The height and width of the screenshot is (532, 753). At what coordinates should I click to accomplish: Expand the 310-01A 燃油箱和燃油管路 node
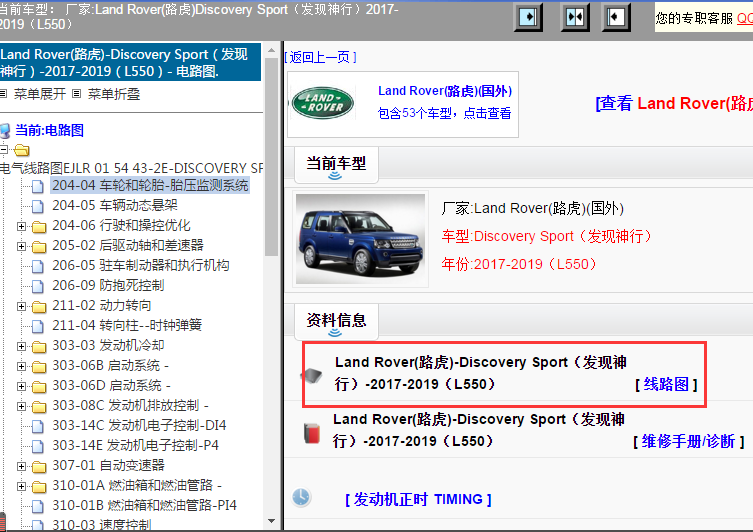[21, 486]
